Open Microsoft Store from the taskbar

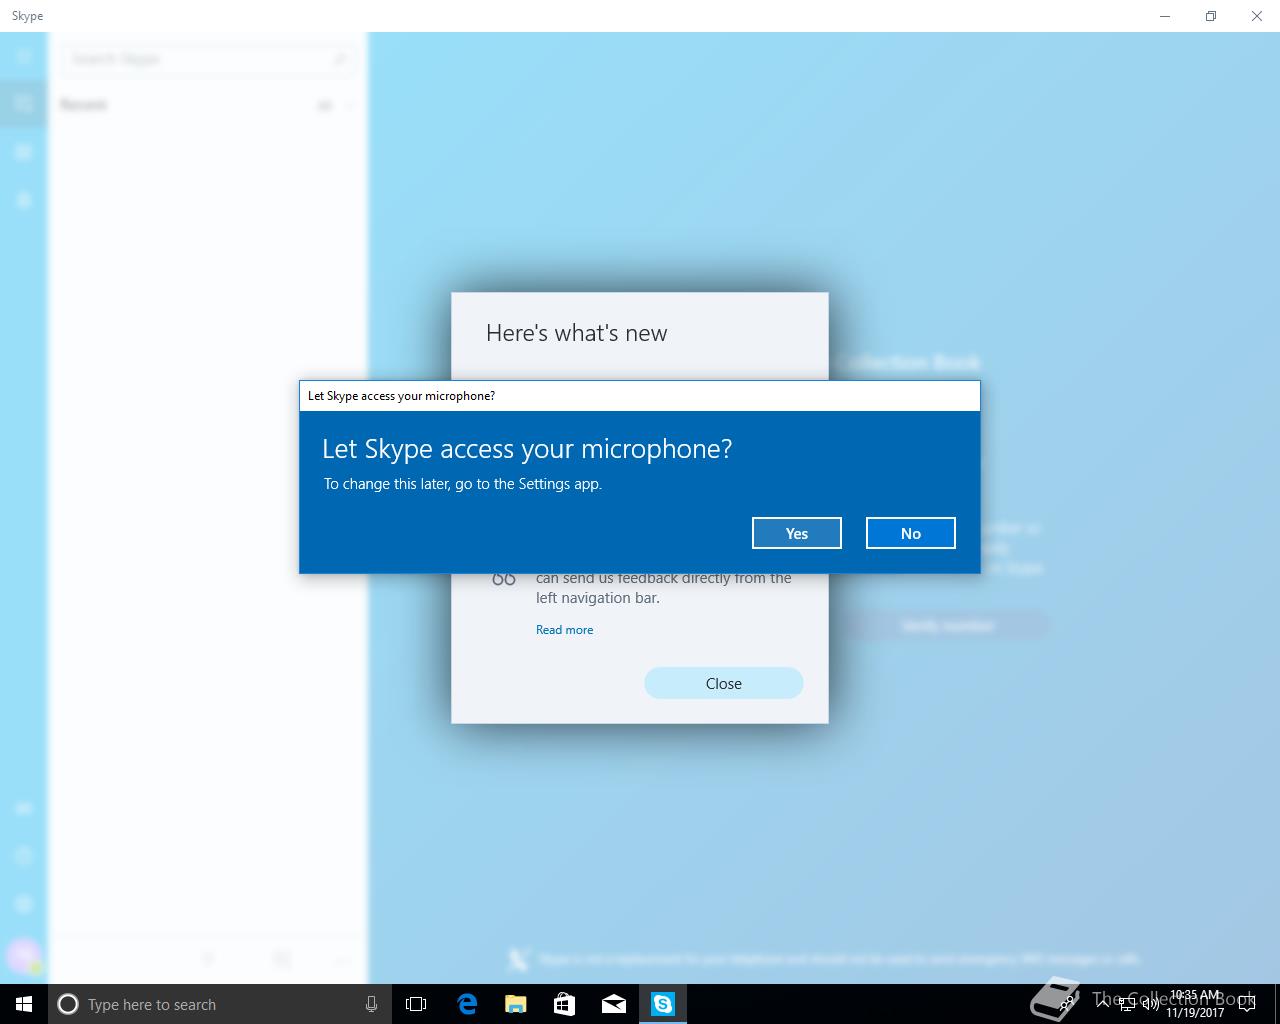click(x=564, y=1004)
